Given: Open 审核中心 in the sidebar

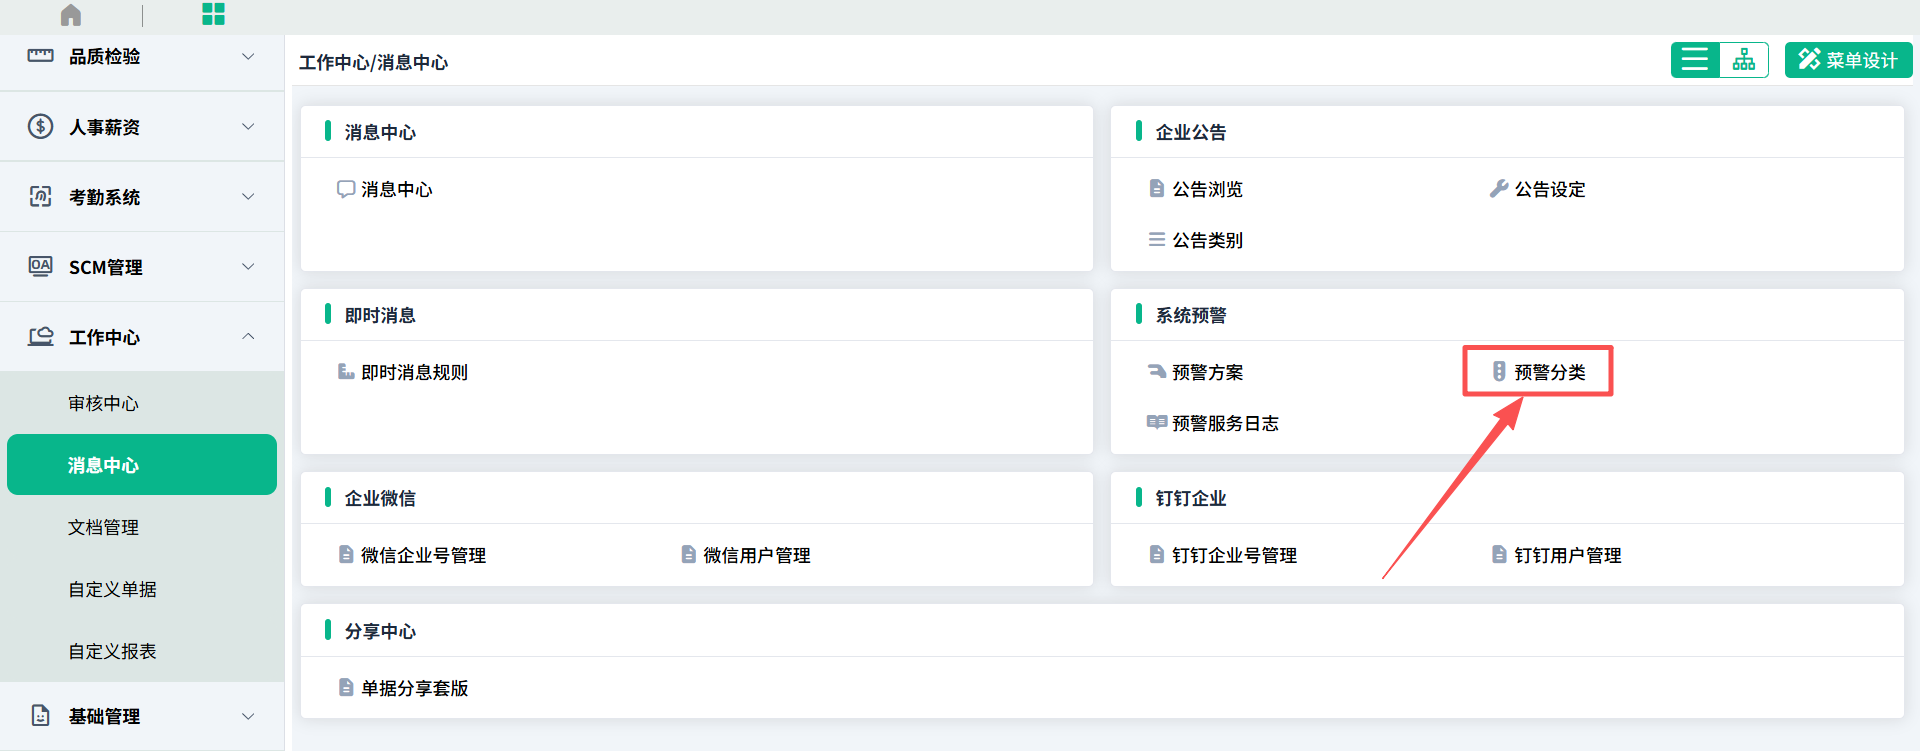Looking at the screenshot, I should [x=103, y=403].
